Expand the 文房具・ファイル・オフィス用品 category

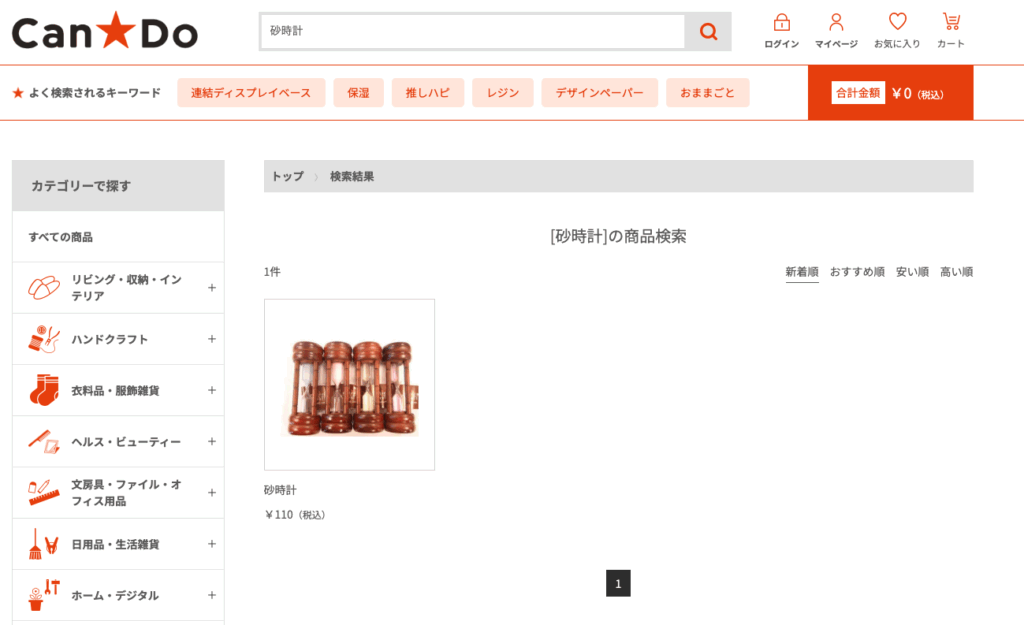coord(212,492)
